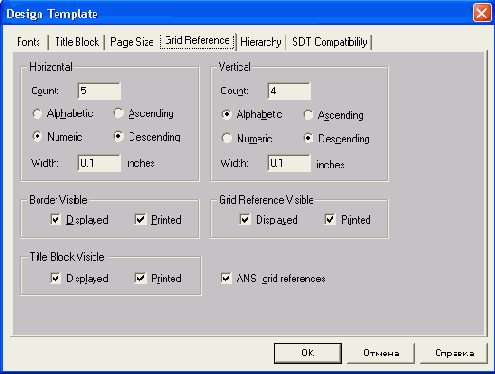
Task: Click the Отмена cancel button
Action: (x=381, y=353)
